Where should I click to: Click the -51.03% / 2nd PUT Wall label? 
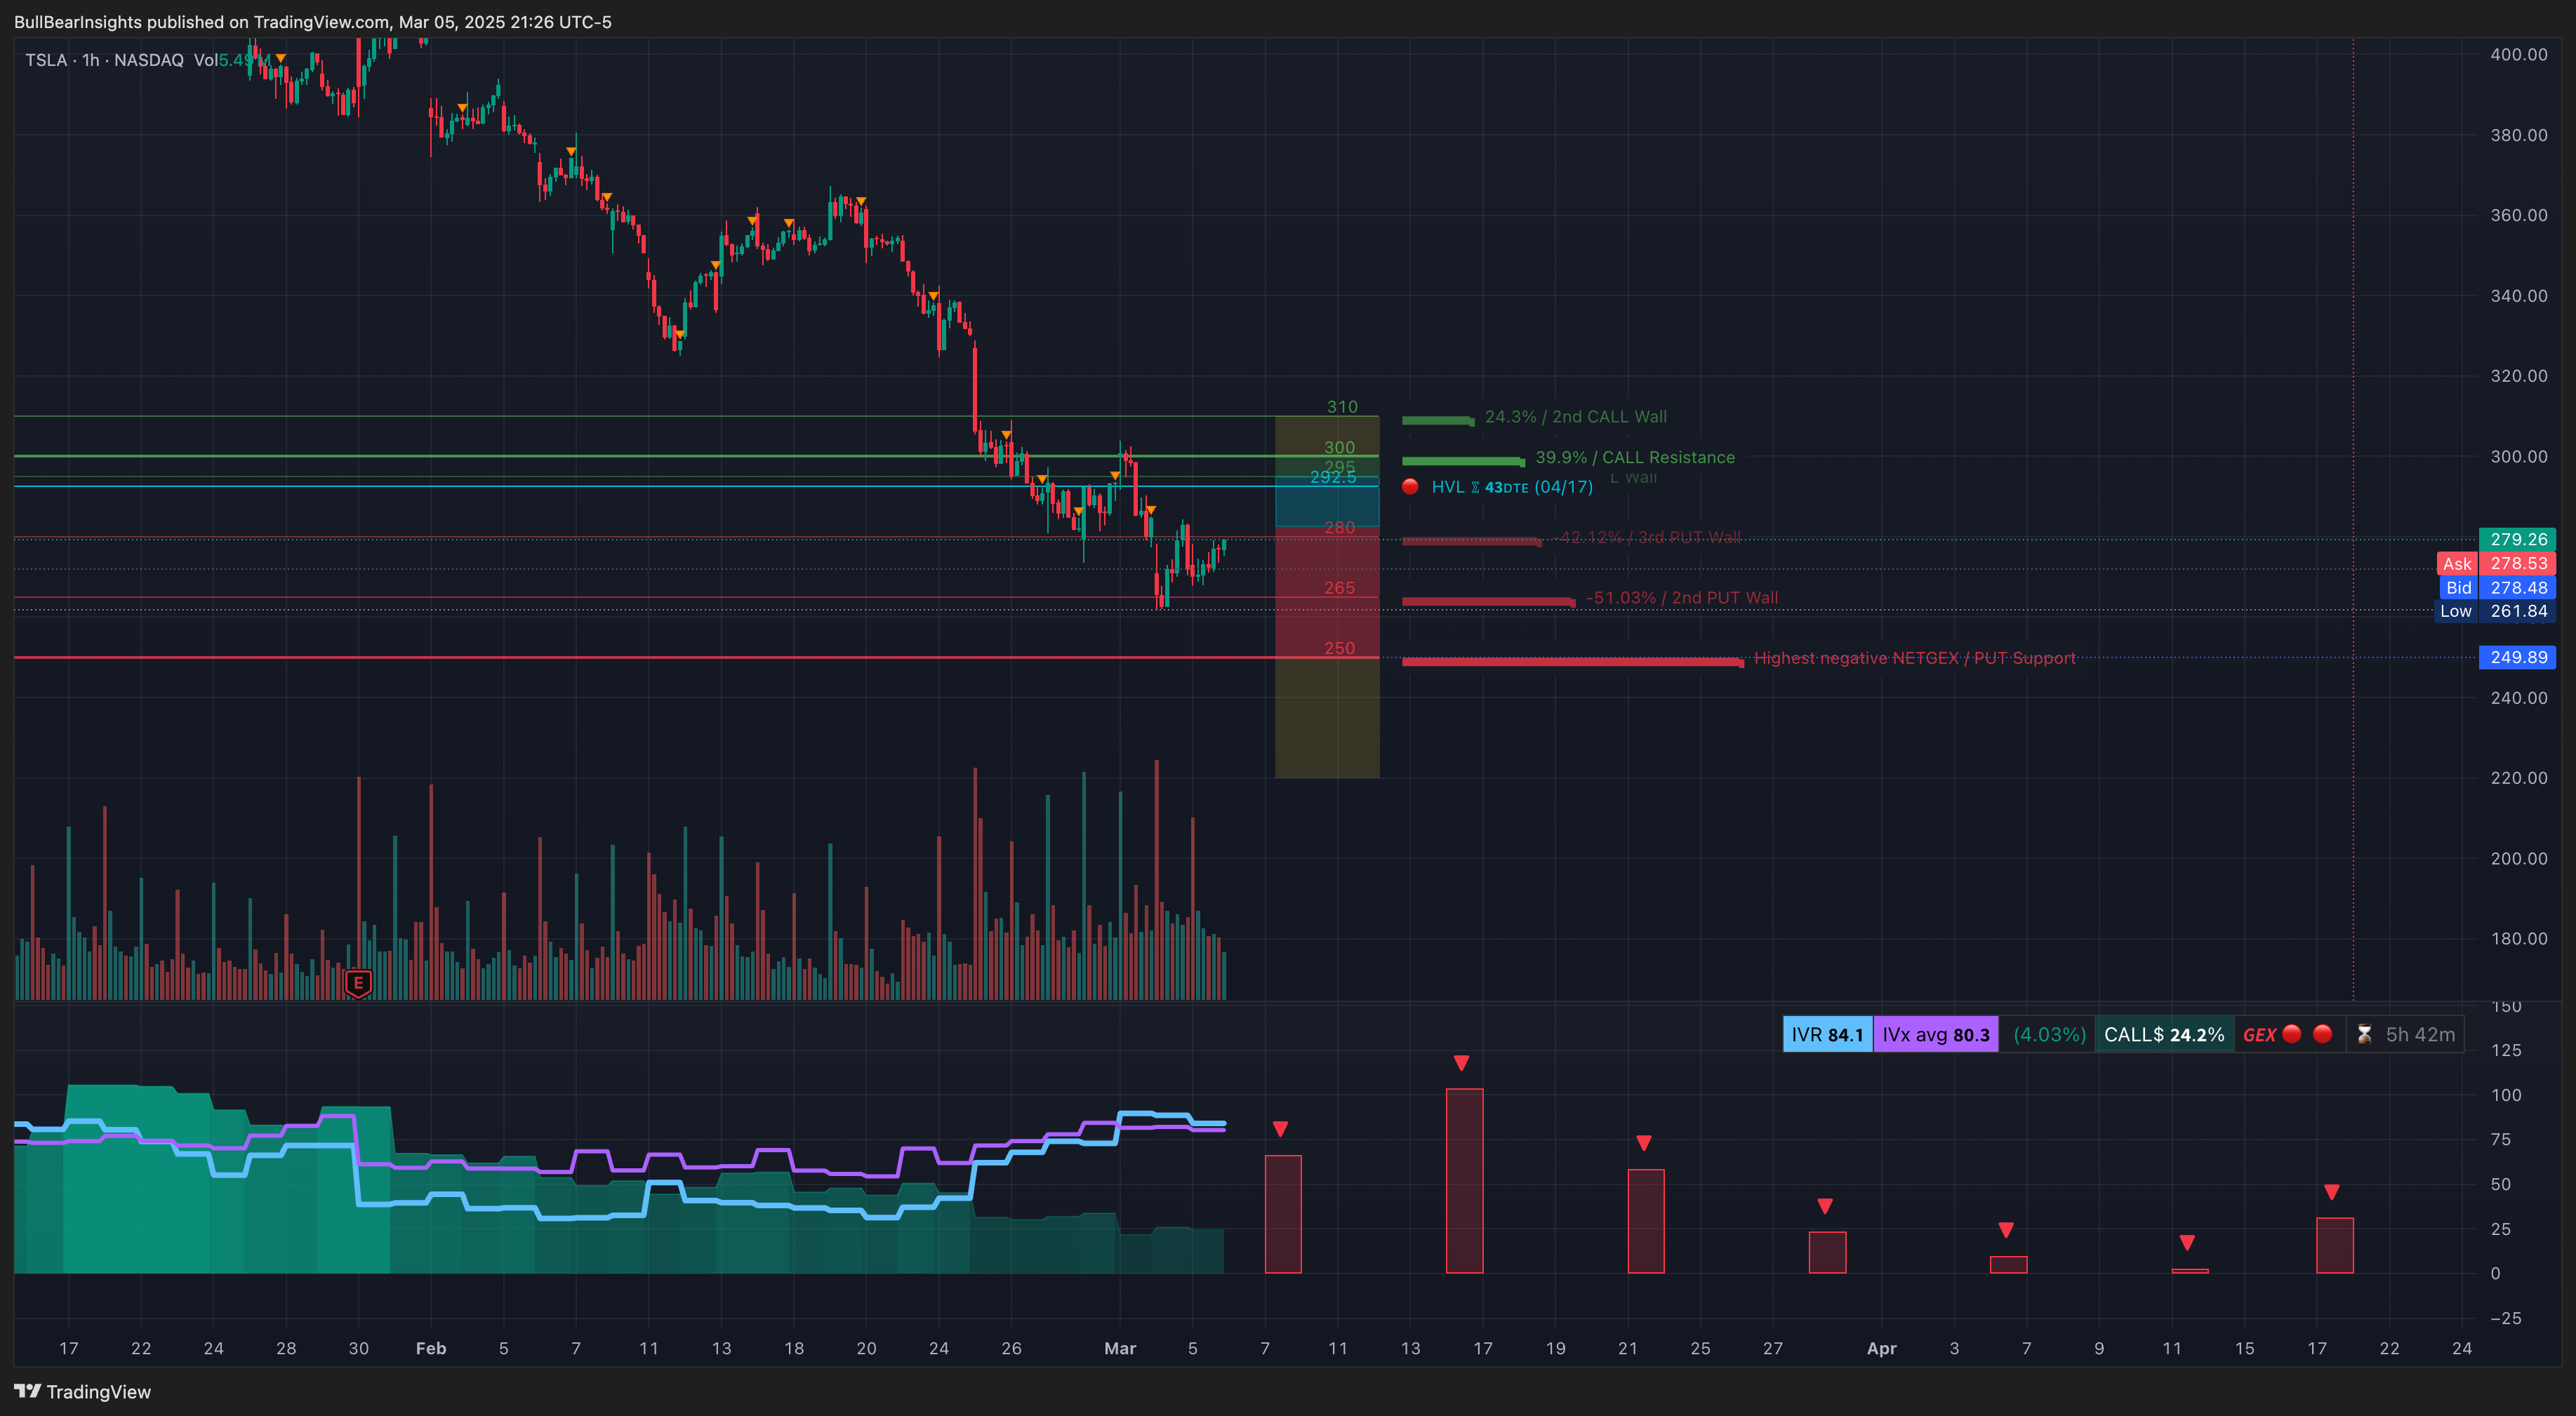tap(1682, 598)
